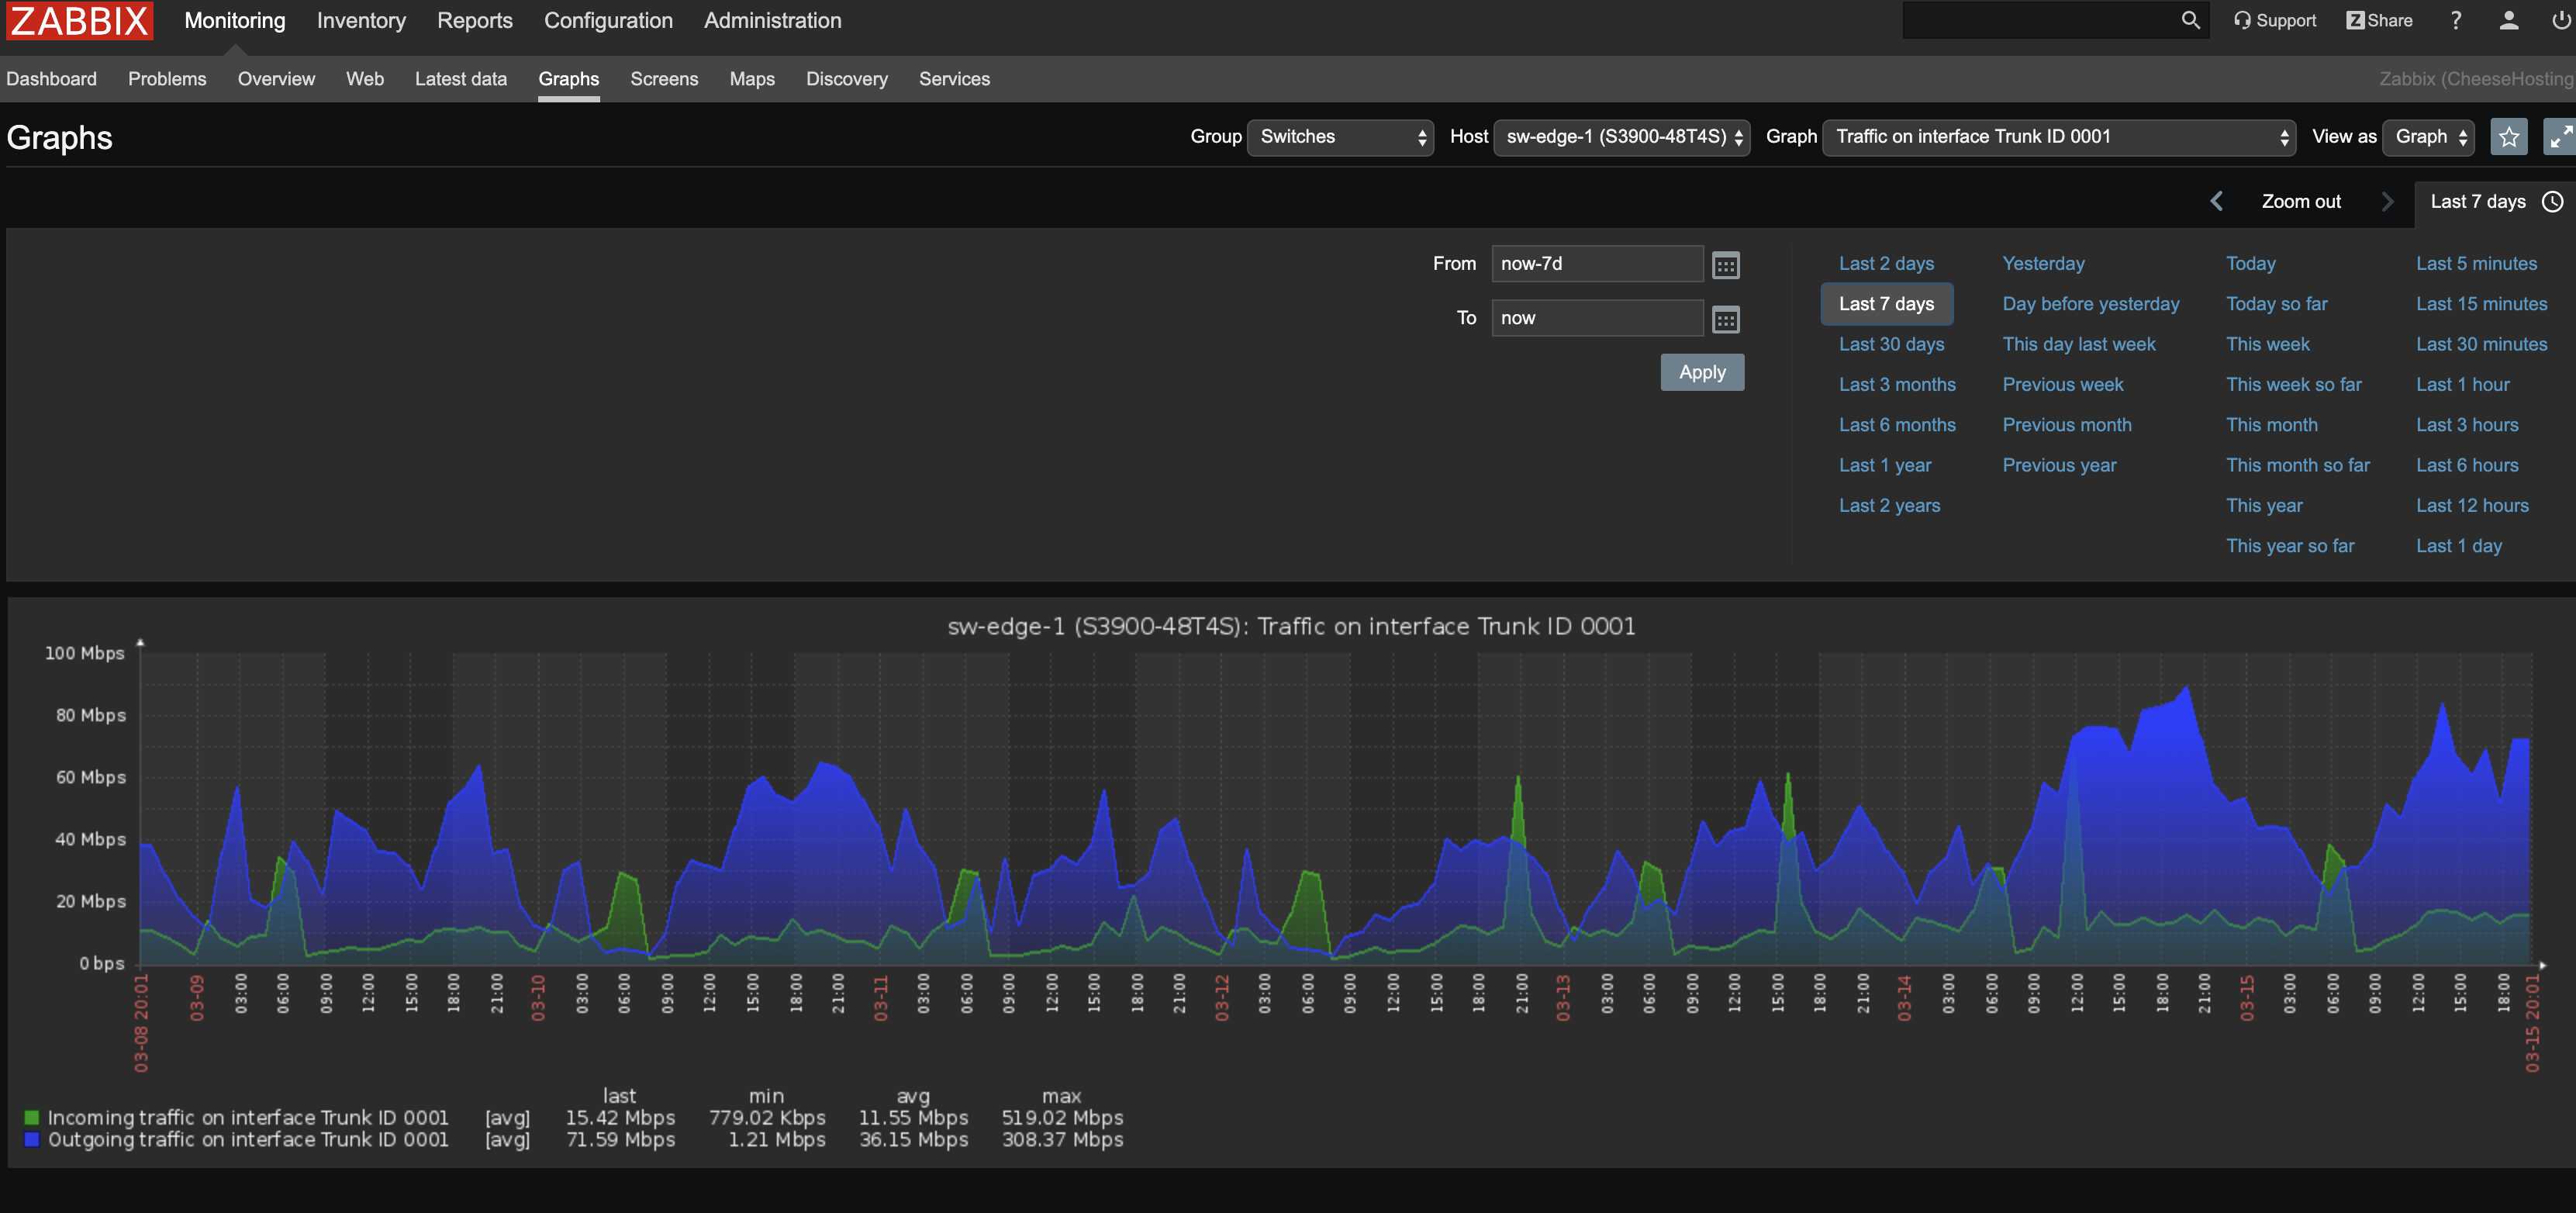This screenshot has width=2576, height=1213.
Task: Click the blue Outgoing traffic legend swatch
Action: tap(32, 1139)
